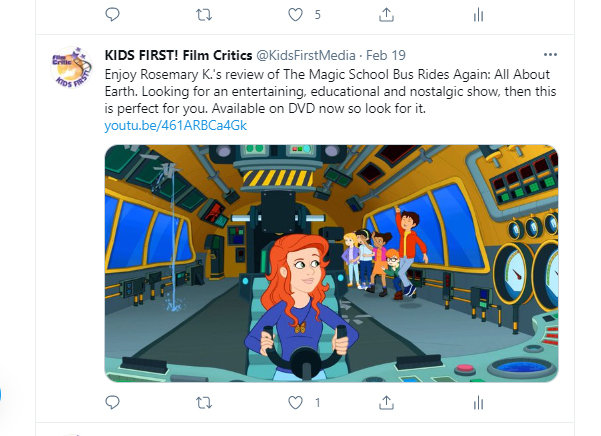
Task: Share the Magic School Bus review tweet
Action: [386, 402]
